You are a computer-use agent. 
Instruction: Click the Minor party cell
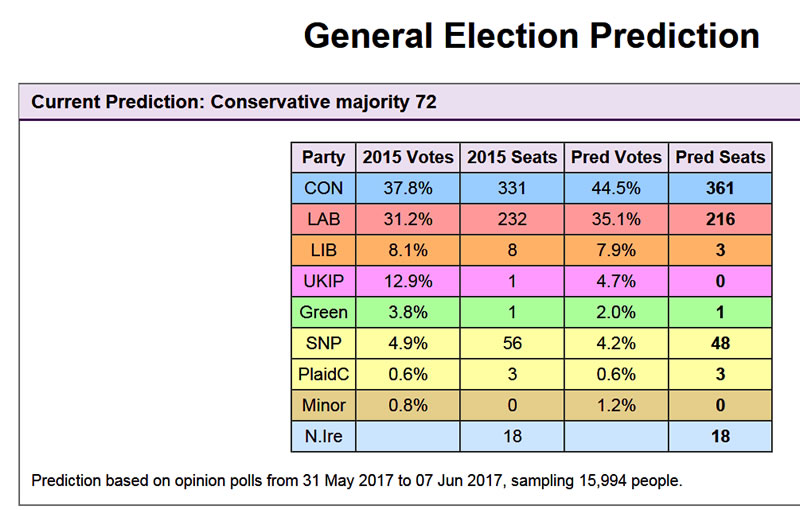(x=323, y=405)
